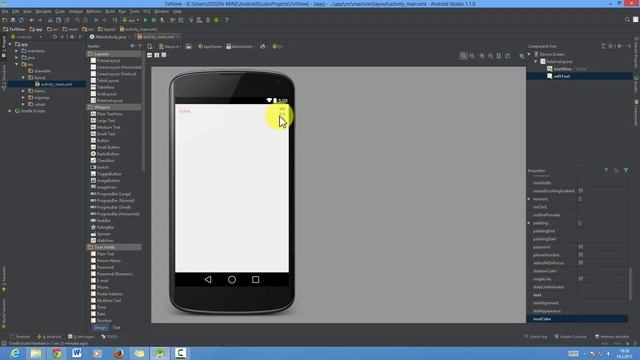Screen dimensions: 640x360
Task: Open the Android project view dropdown
Action: point(27,37)
